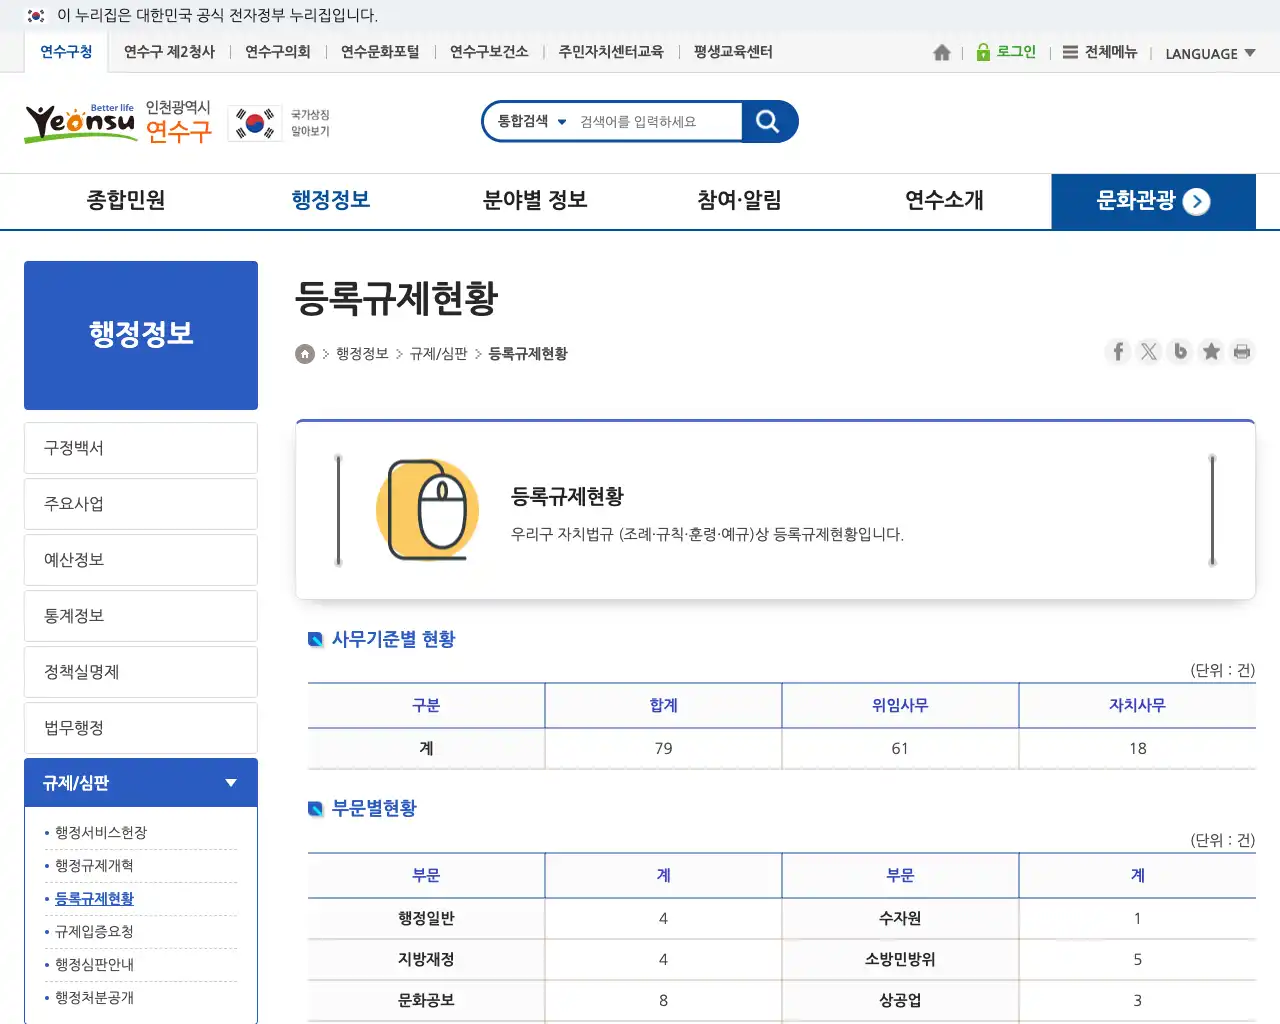Go to the 문화관광 button
1280x1024 pixels.
pyautogui.click(x=1153, y=201)
